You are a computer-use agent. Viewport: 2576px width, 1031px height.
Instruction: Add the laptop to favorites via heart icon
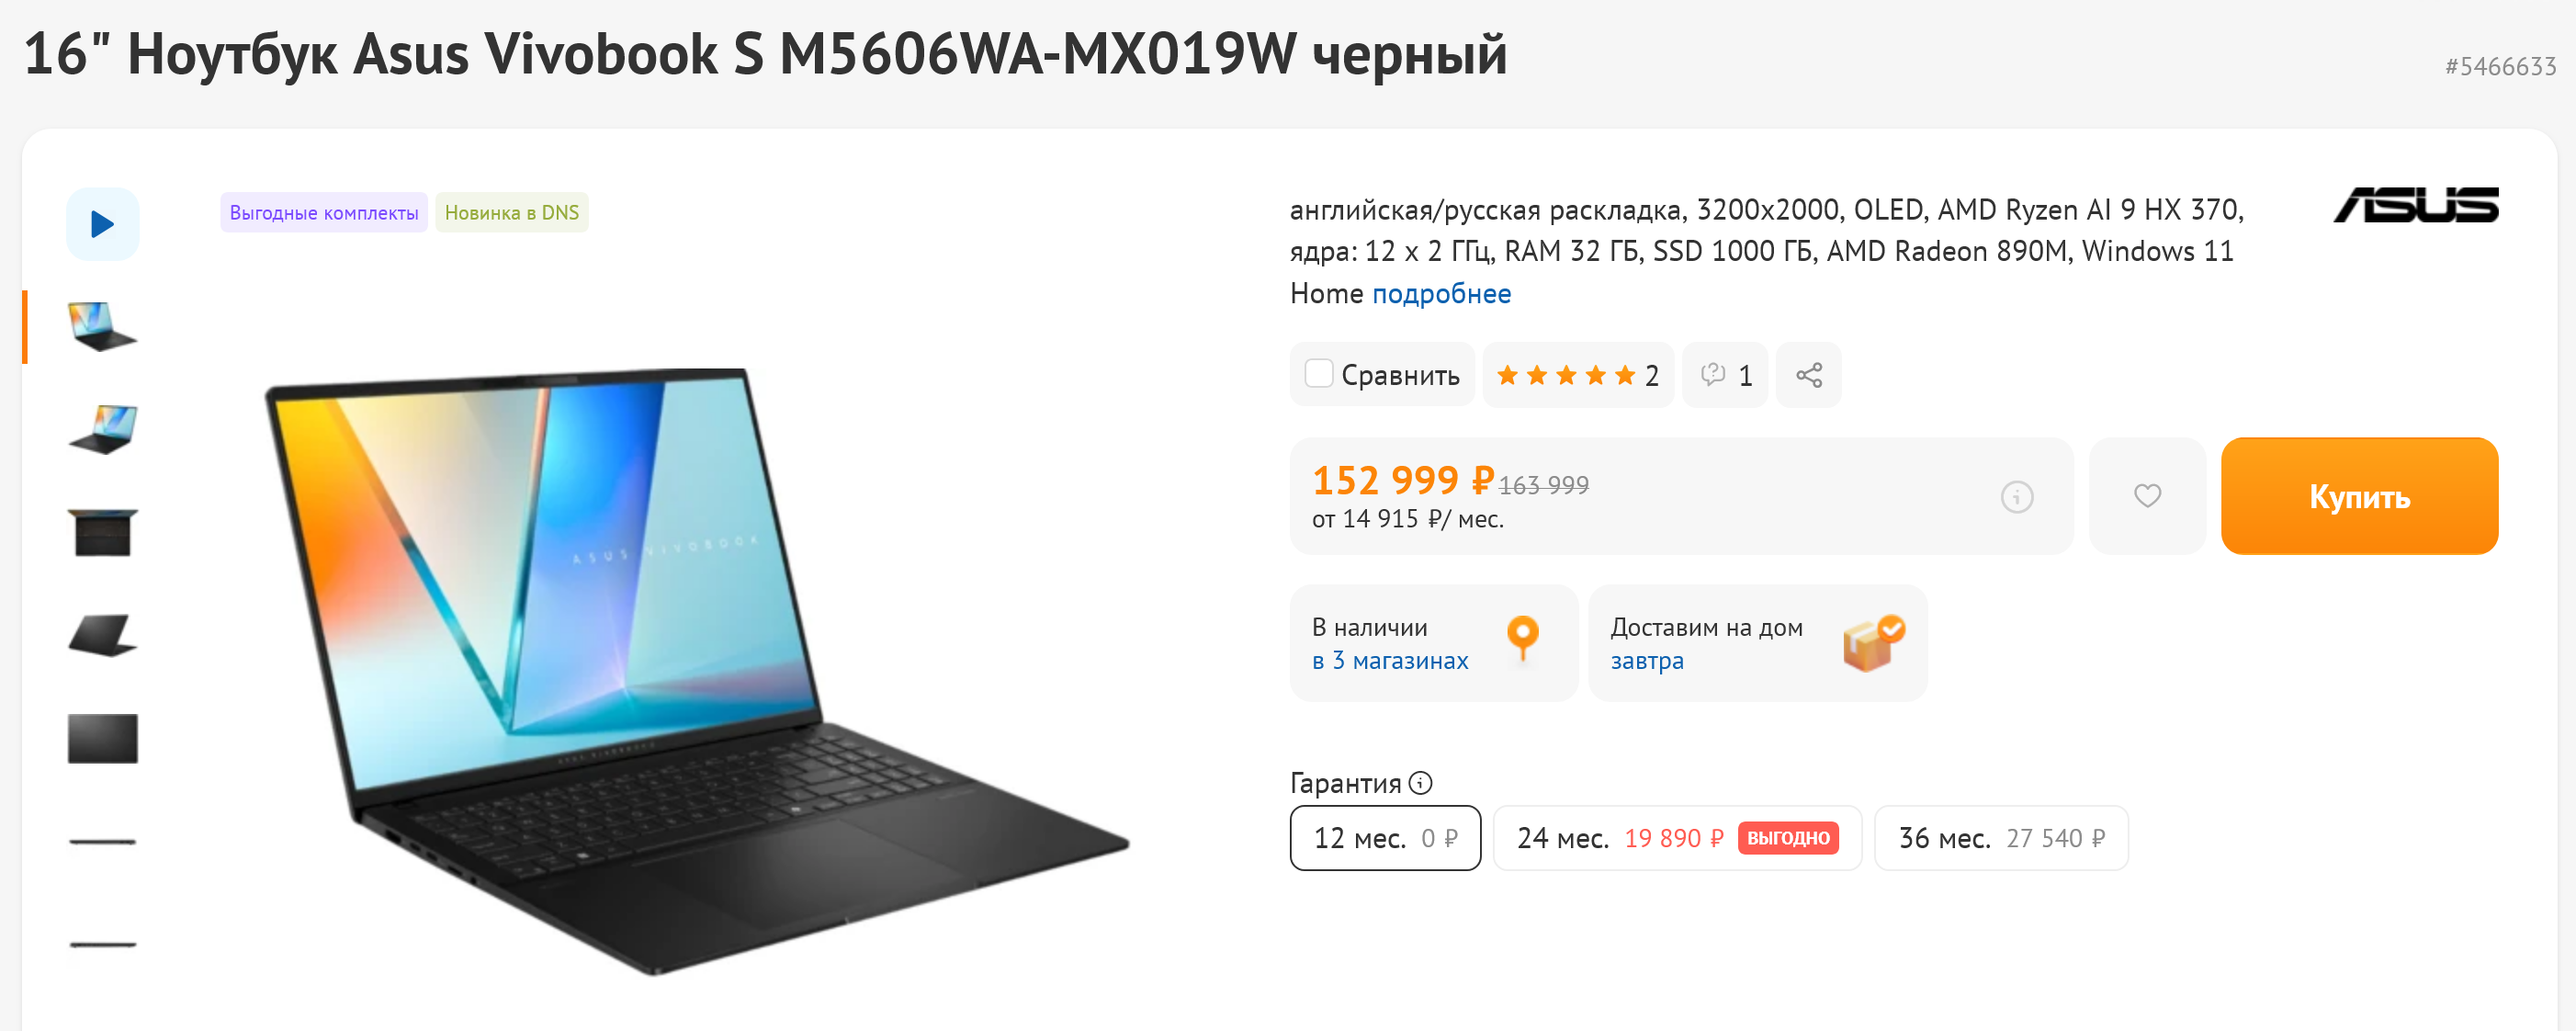pyautogui.click(x=2147, y=496)
